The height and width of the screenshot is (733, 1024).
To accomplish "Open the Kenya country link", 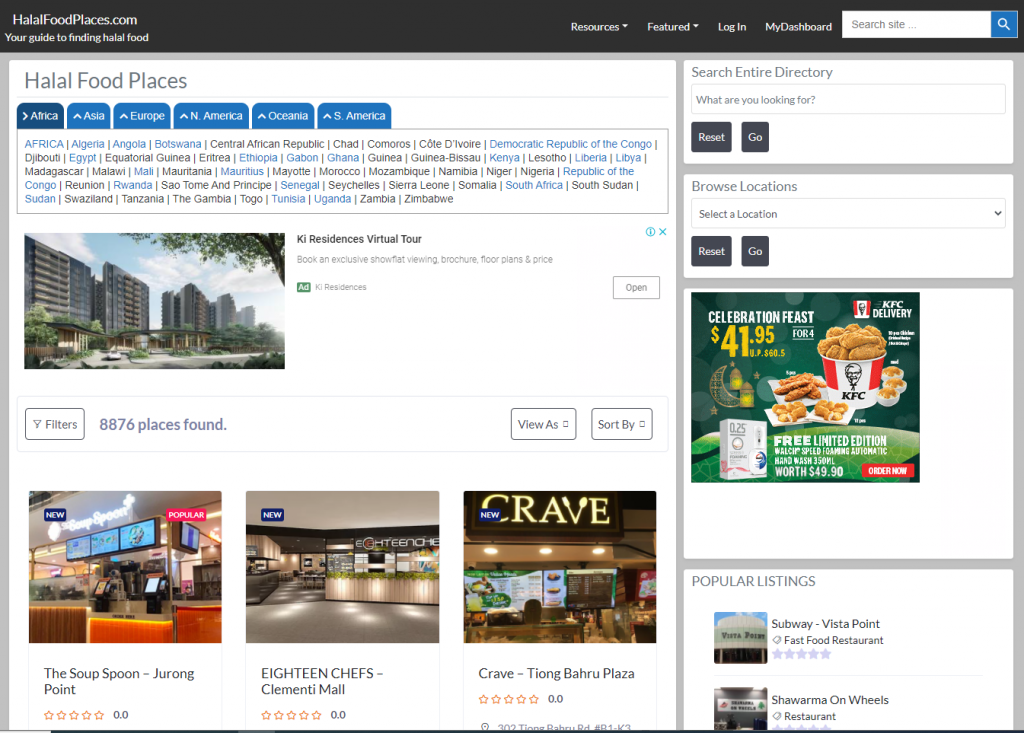I will click(504, 157).
